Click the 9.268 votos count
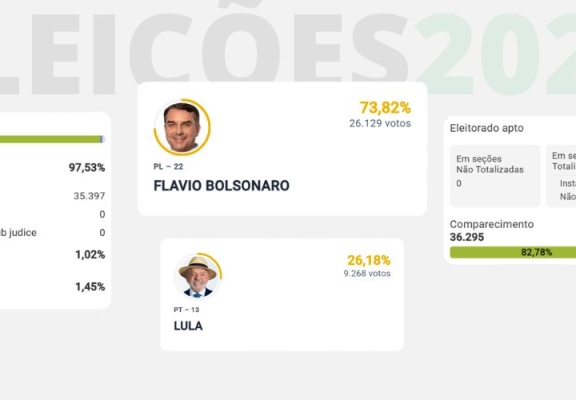Image resolution: width=576 pixels, height=400 pixels. tap(367, 274)
